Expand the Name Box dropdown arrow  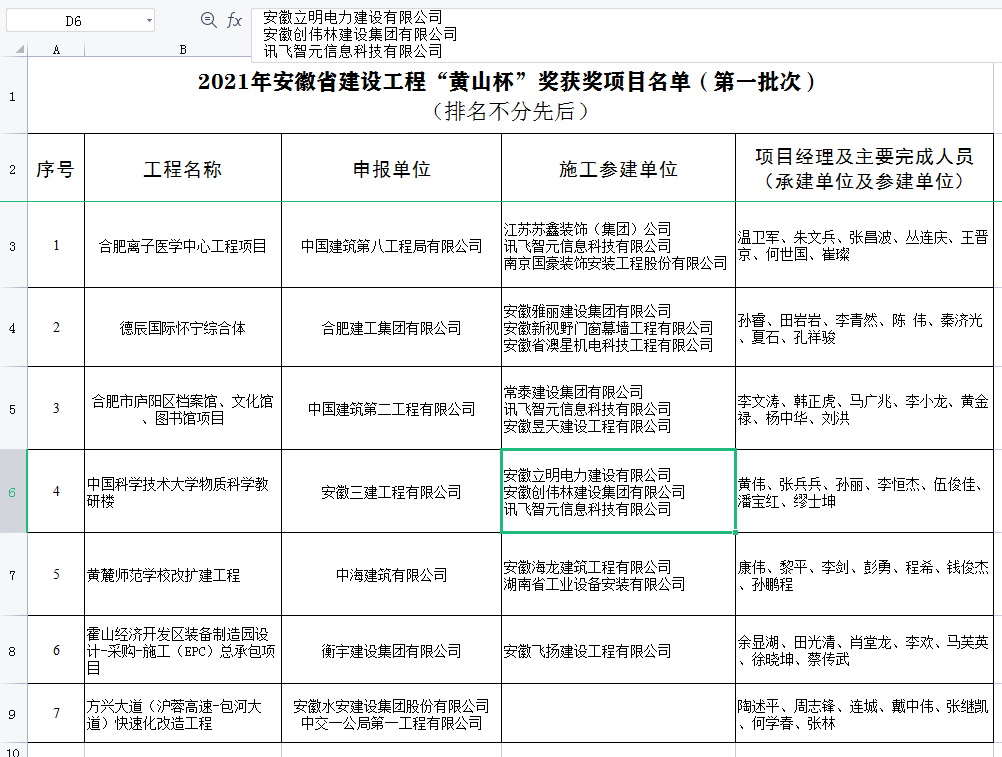(148, 20)
